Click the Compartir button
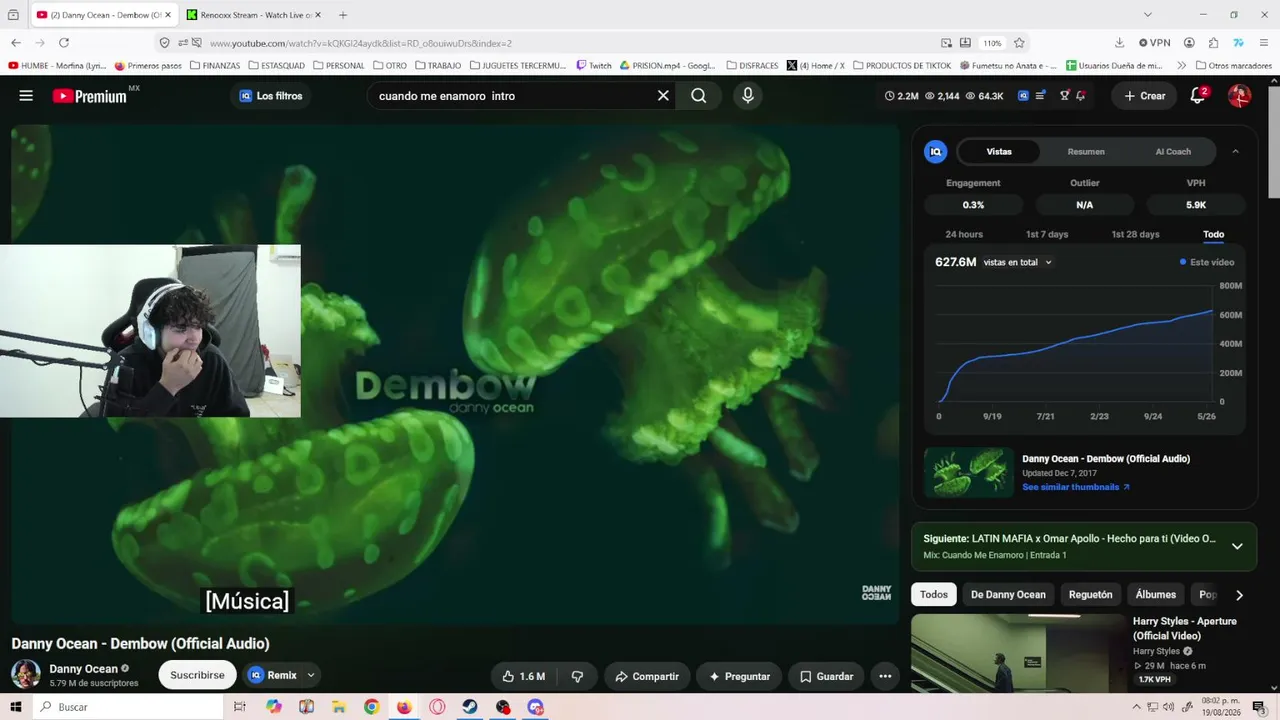This screenshot has height=720, width=1280. coord(647,676)
